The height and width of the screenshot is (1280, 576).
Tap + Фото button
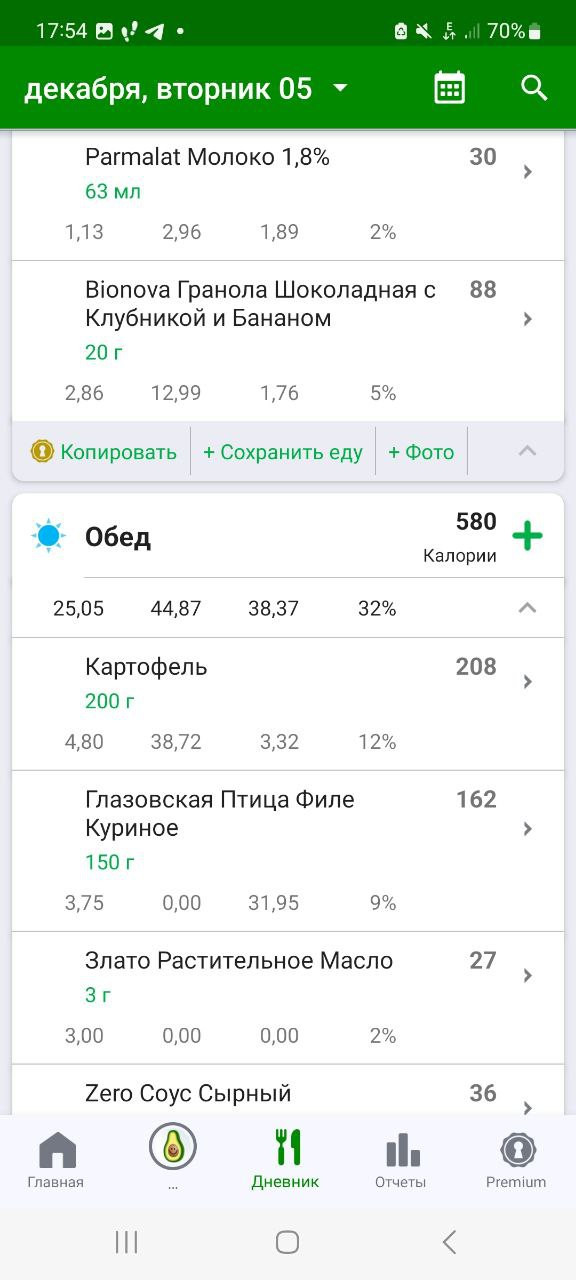(x=421, y=452)
